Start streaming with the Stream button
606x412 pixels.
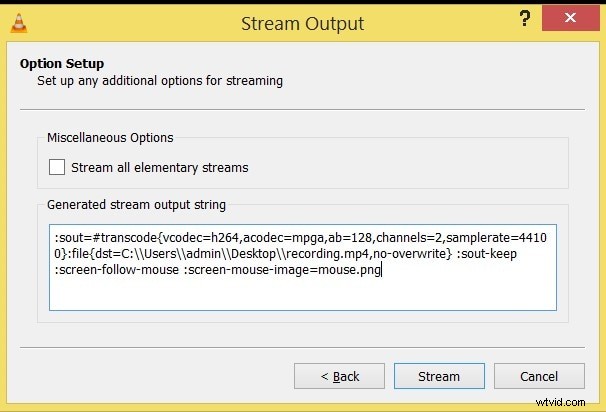(439, 376)
